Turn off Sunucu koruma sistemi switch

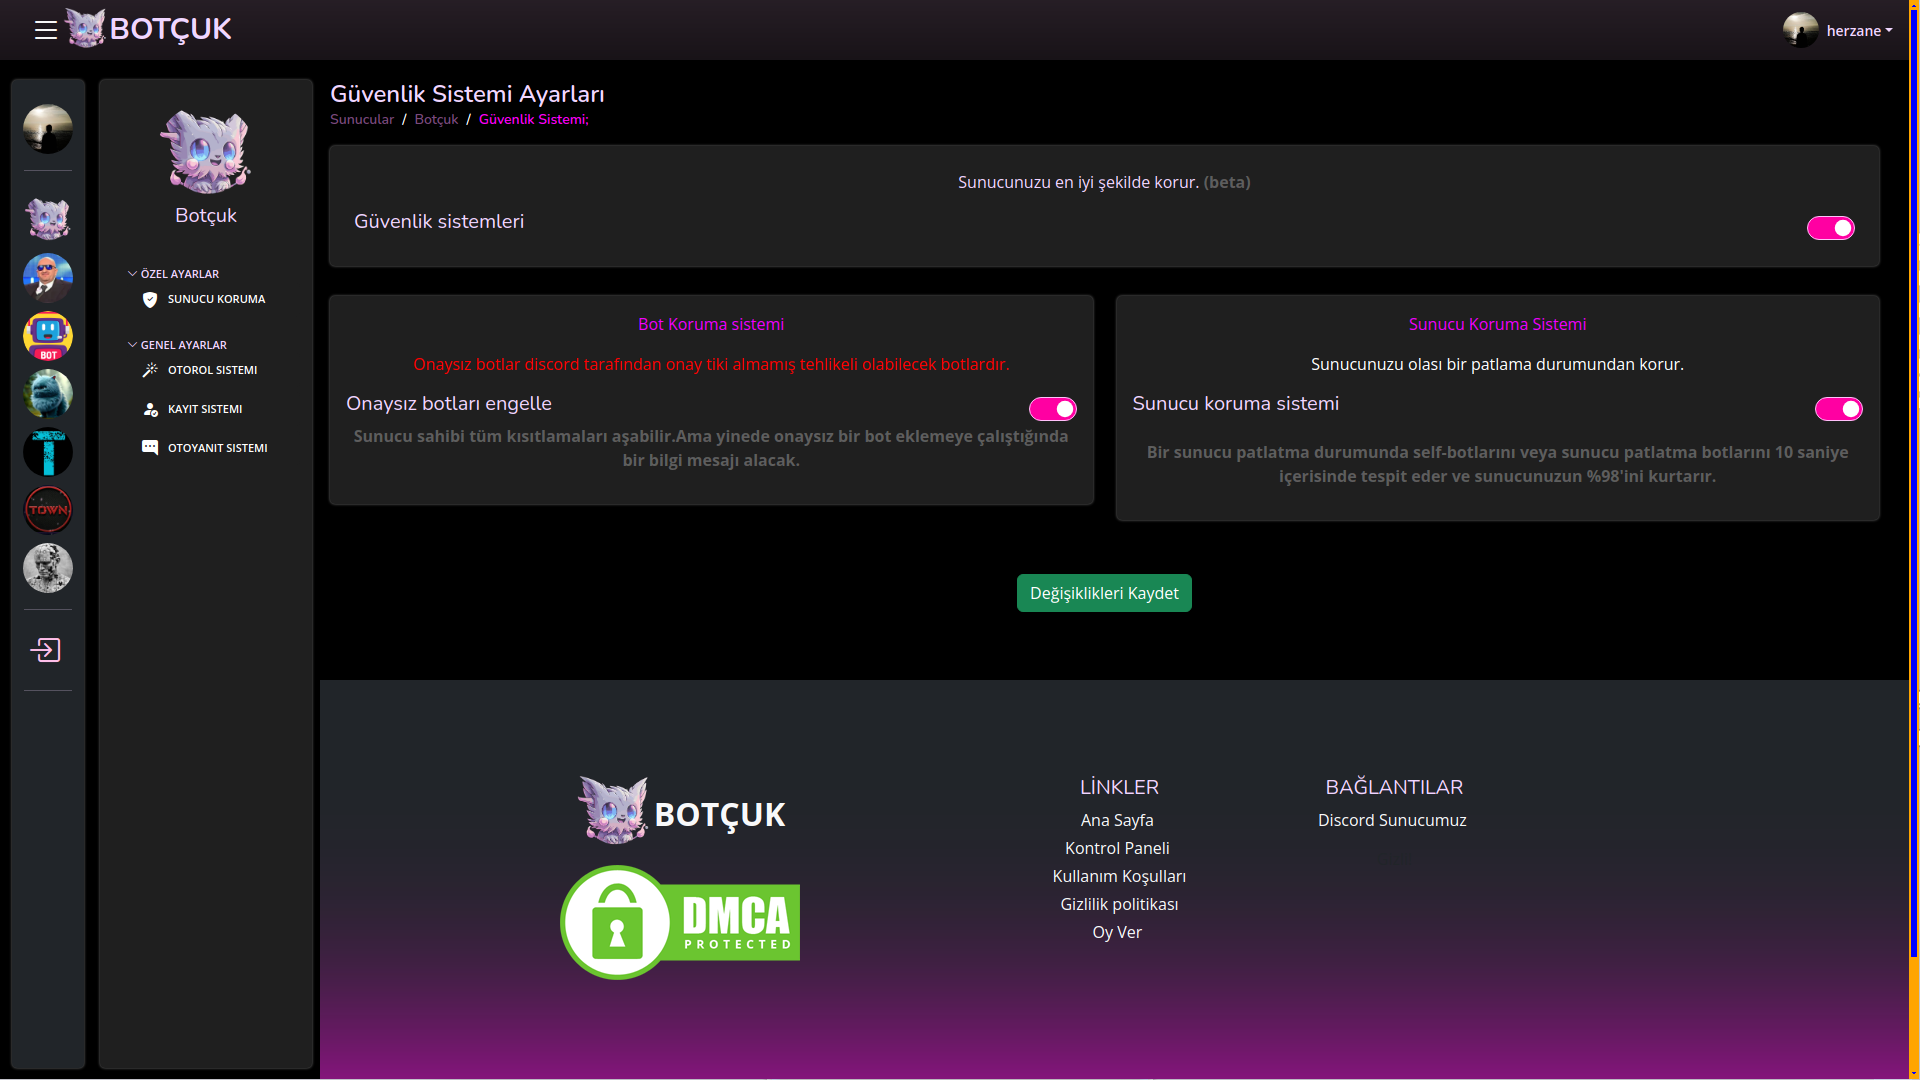1838,409
